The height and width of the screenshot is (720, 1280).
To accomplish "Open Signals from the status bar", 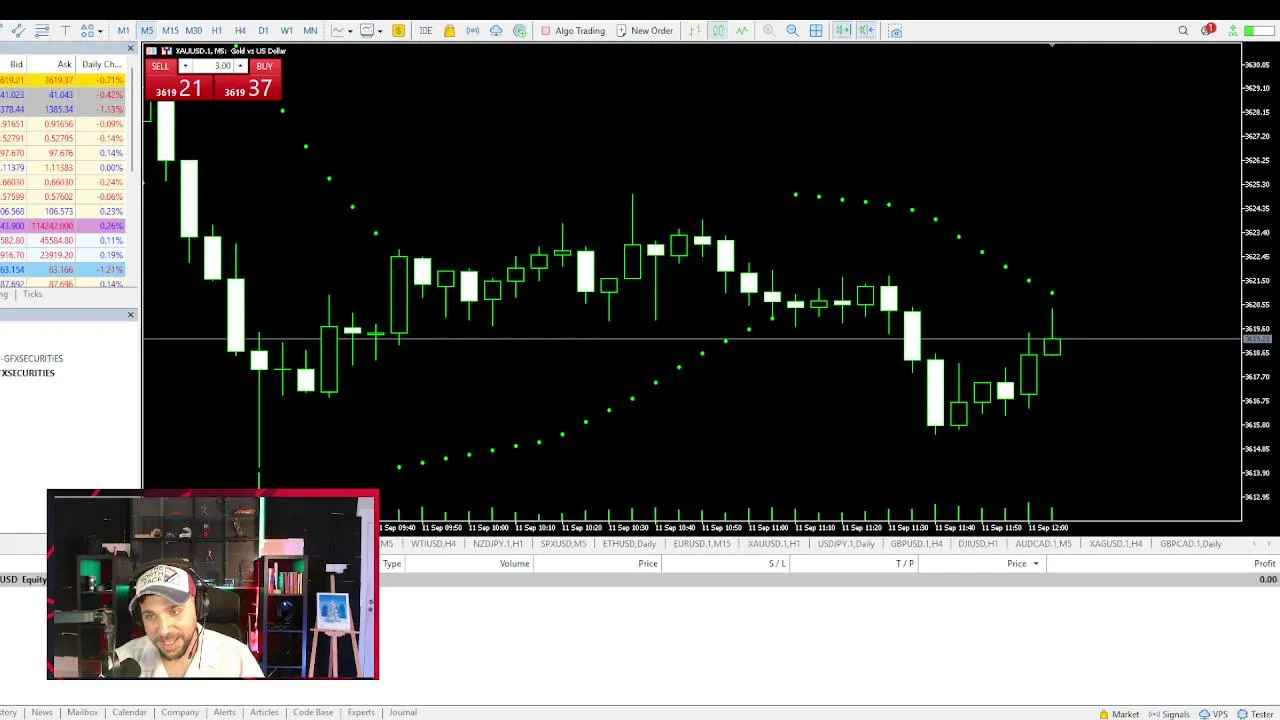I will [1169, 714].
